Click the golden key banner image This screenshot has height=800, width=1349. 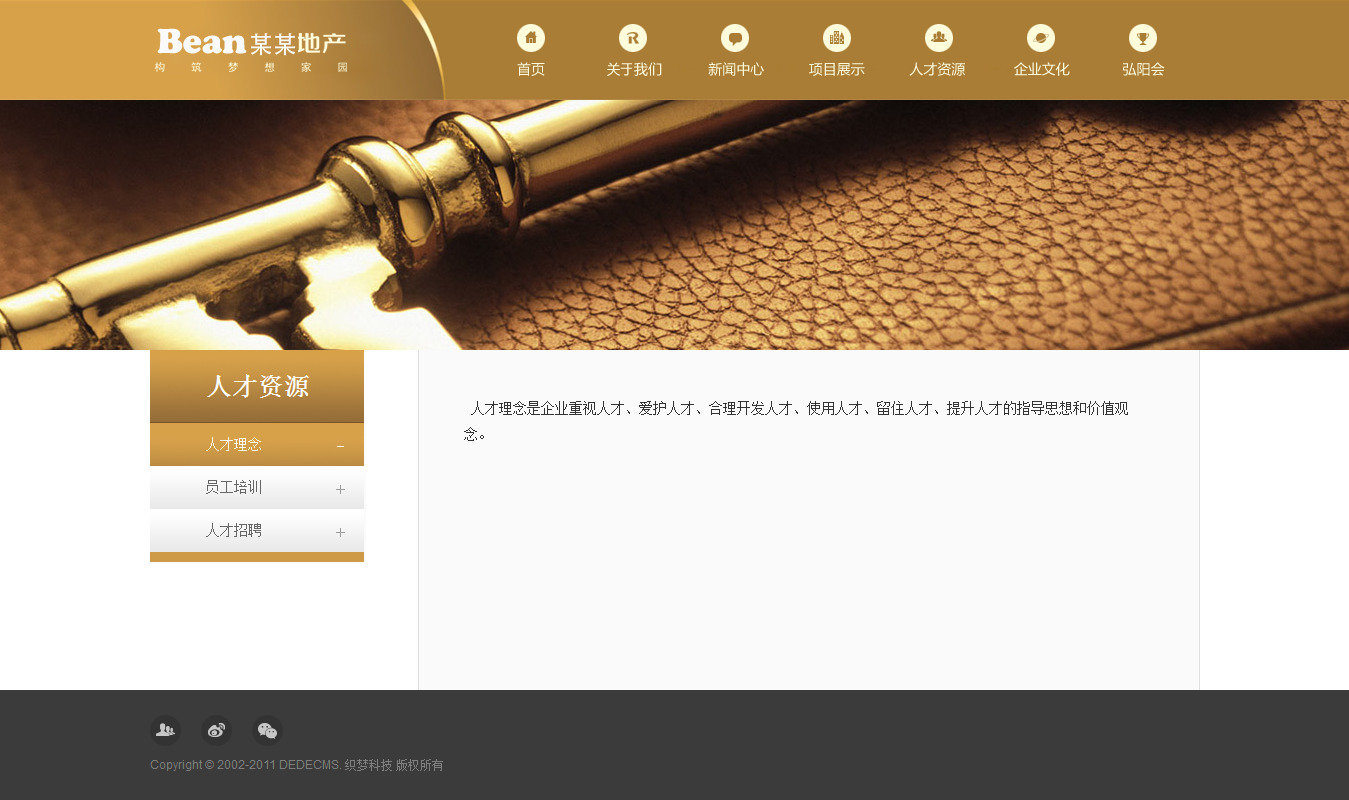(x=674, y=225)
